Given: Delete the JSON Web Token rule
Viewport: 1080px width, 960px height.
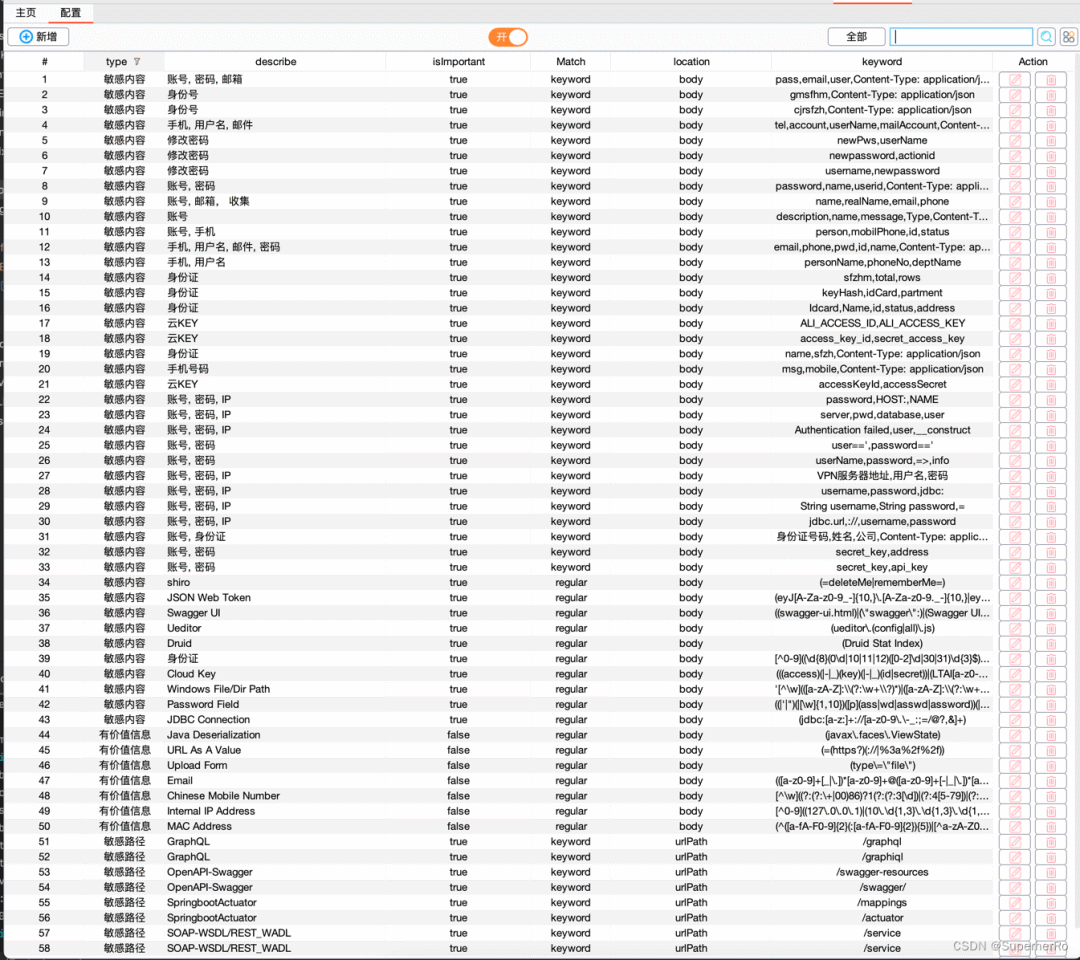Looking at the screenshot, I should [1051, 598].
